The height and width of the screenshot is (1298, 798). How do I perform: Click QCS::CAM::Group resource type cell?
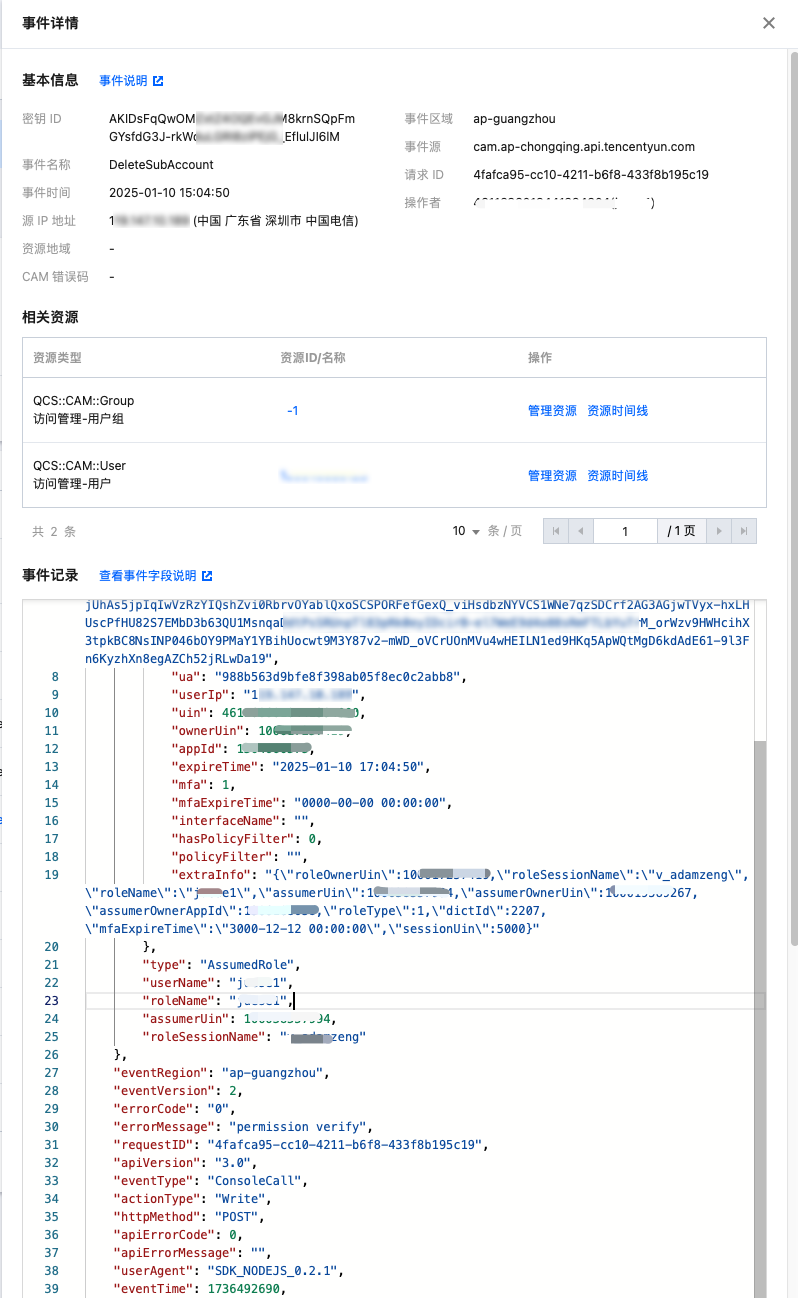pos(83,410)
